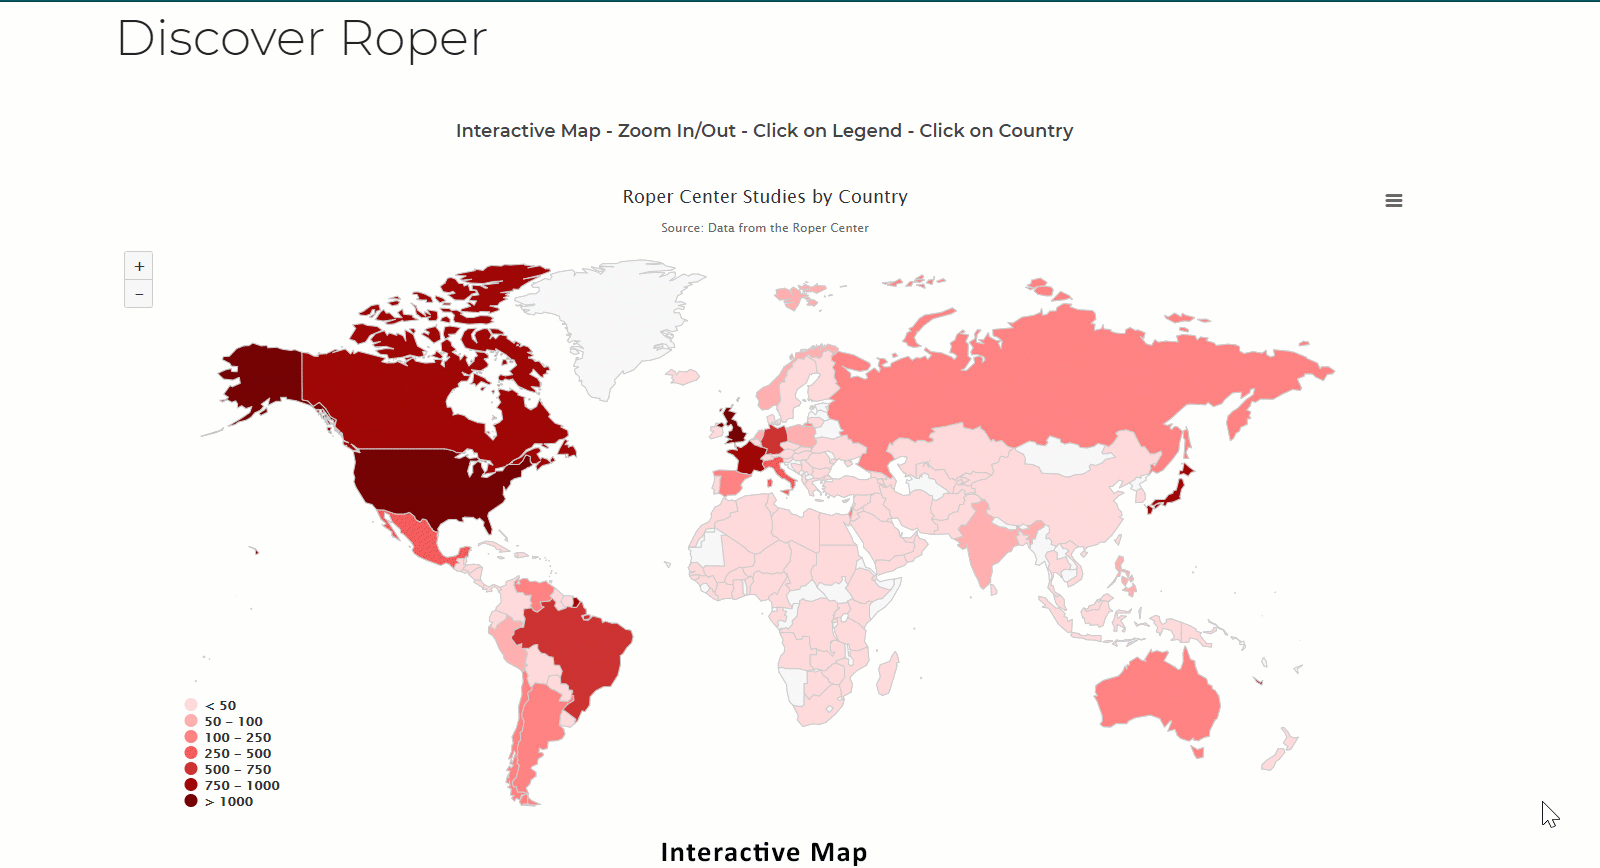Toggle the '500 – 750' legend series
Viewport: 1600px width, 868px height.
(228, 769)
